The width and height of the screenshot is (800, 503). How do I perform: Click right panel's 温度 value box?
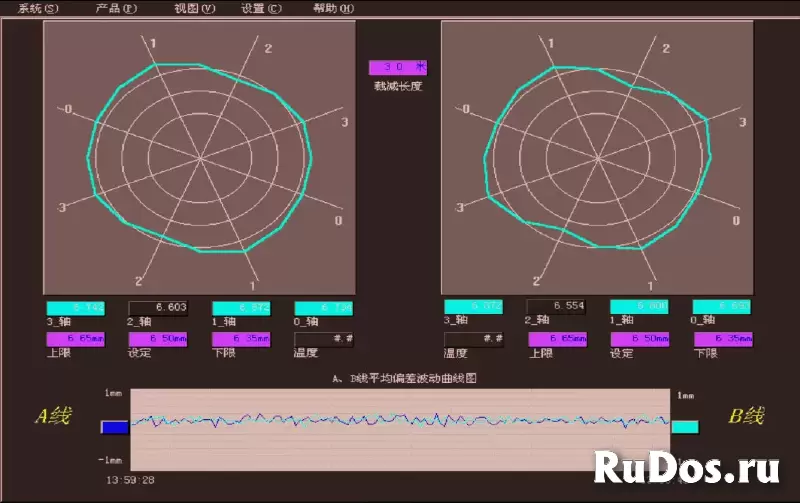tap(472, 339)
